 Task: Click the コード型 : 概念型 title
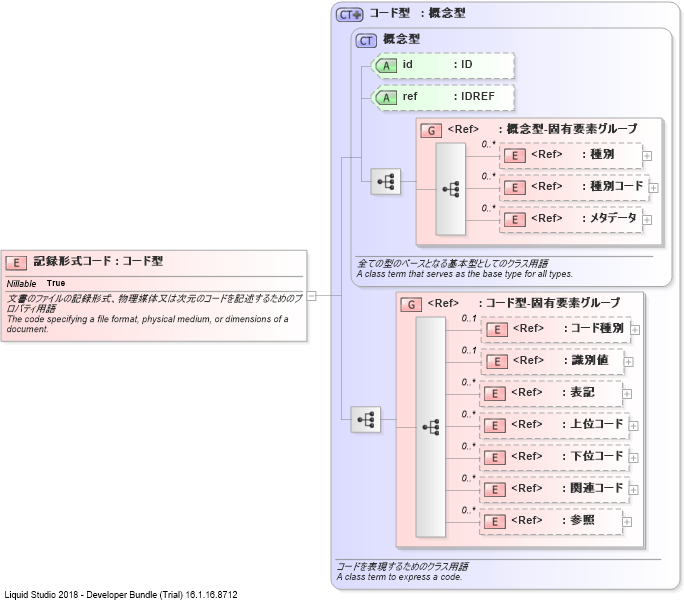[x=417, y=13]
